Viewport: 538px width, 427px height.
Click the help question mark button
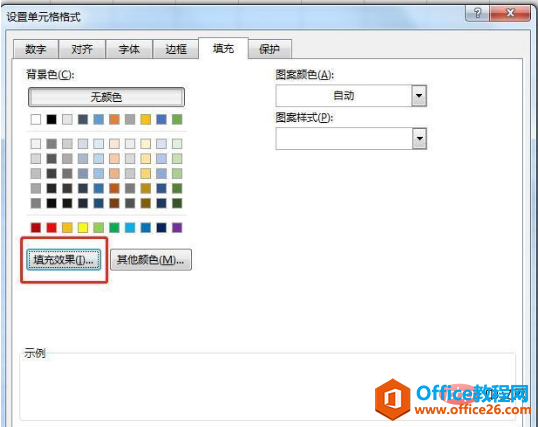[477, 13]
